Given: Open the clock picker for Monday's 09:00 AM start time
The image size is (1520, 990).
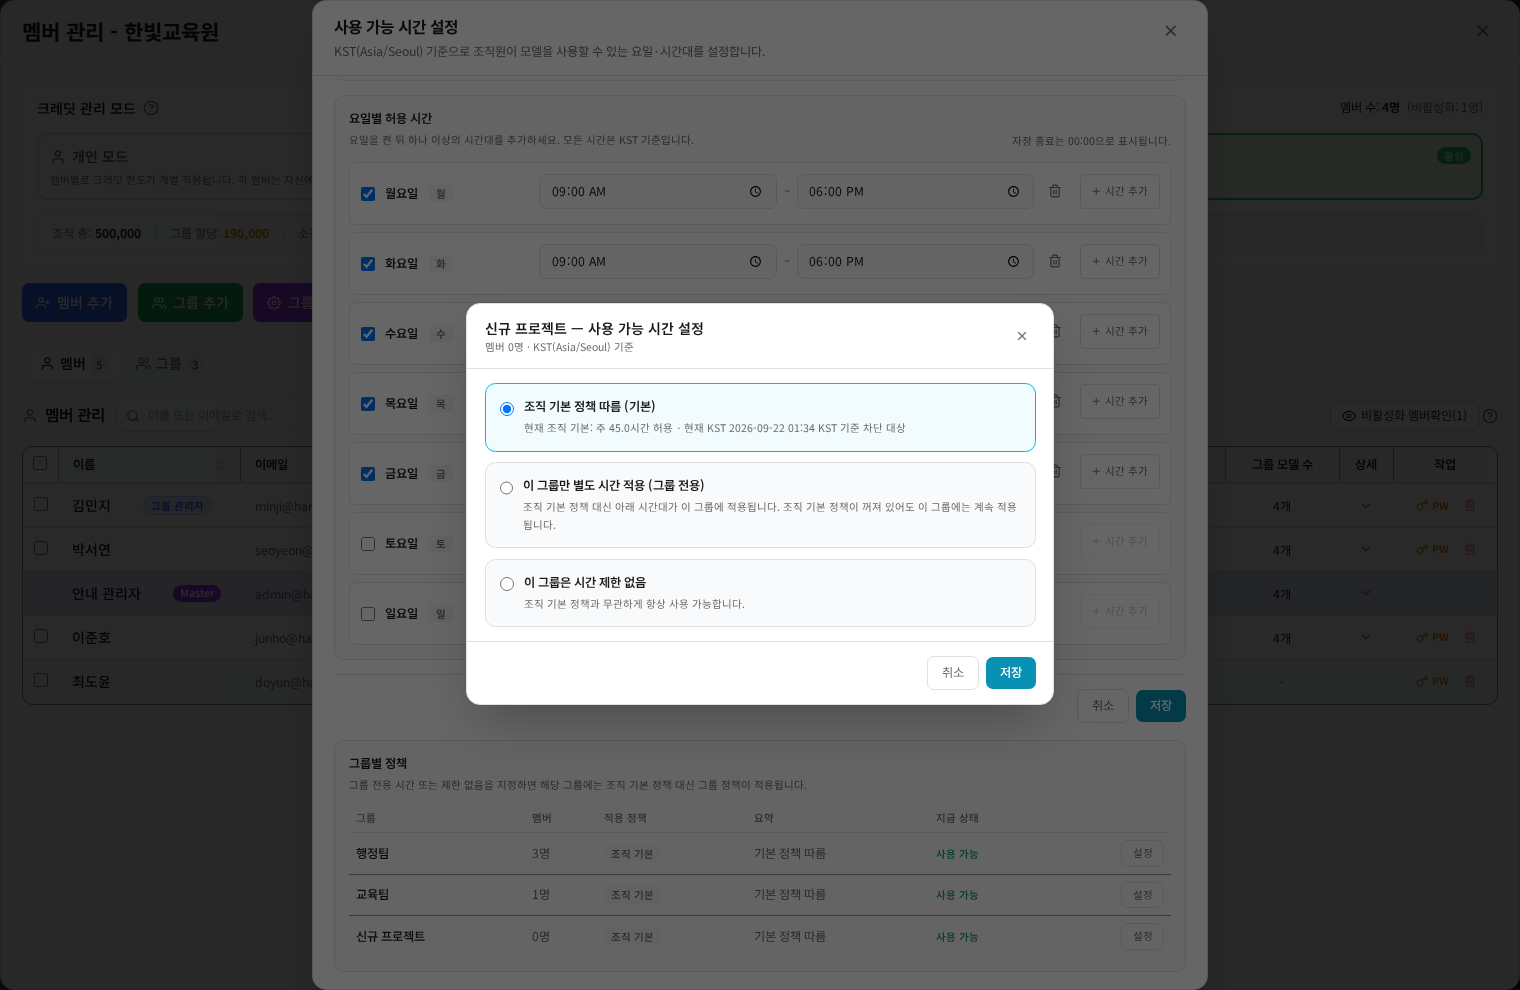Looking at the screenshot, I should [755, 192].
